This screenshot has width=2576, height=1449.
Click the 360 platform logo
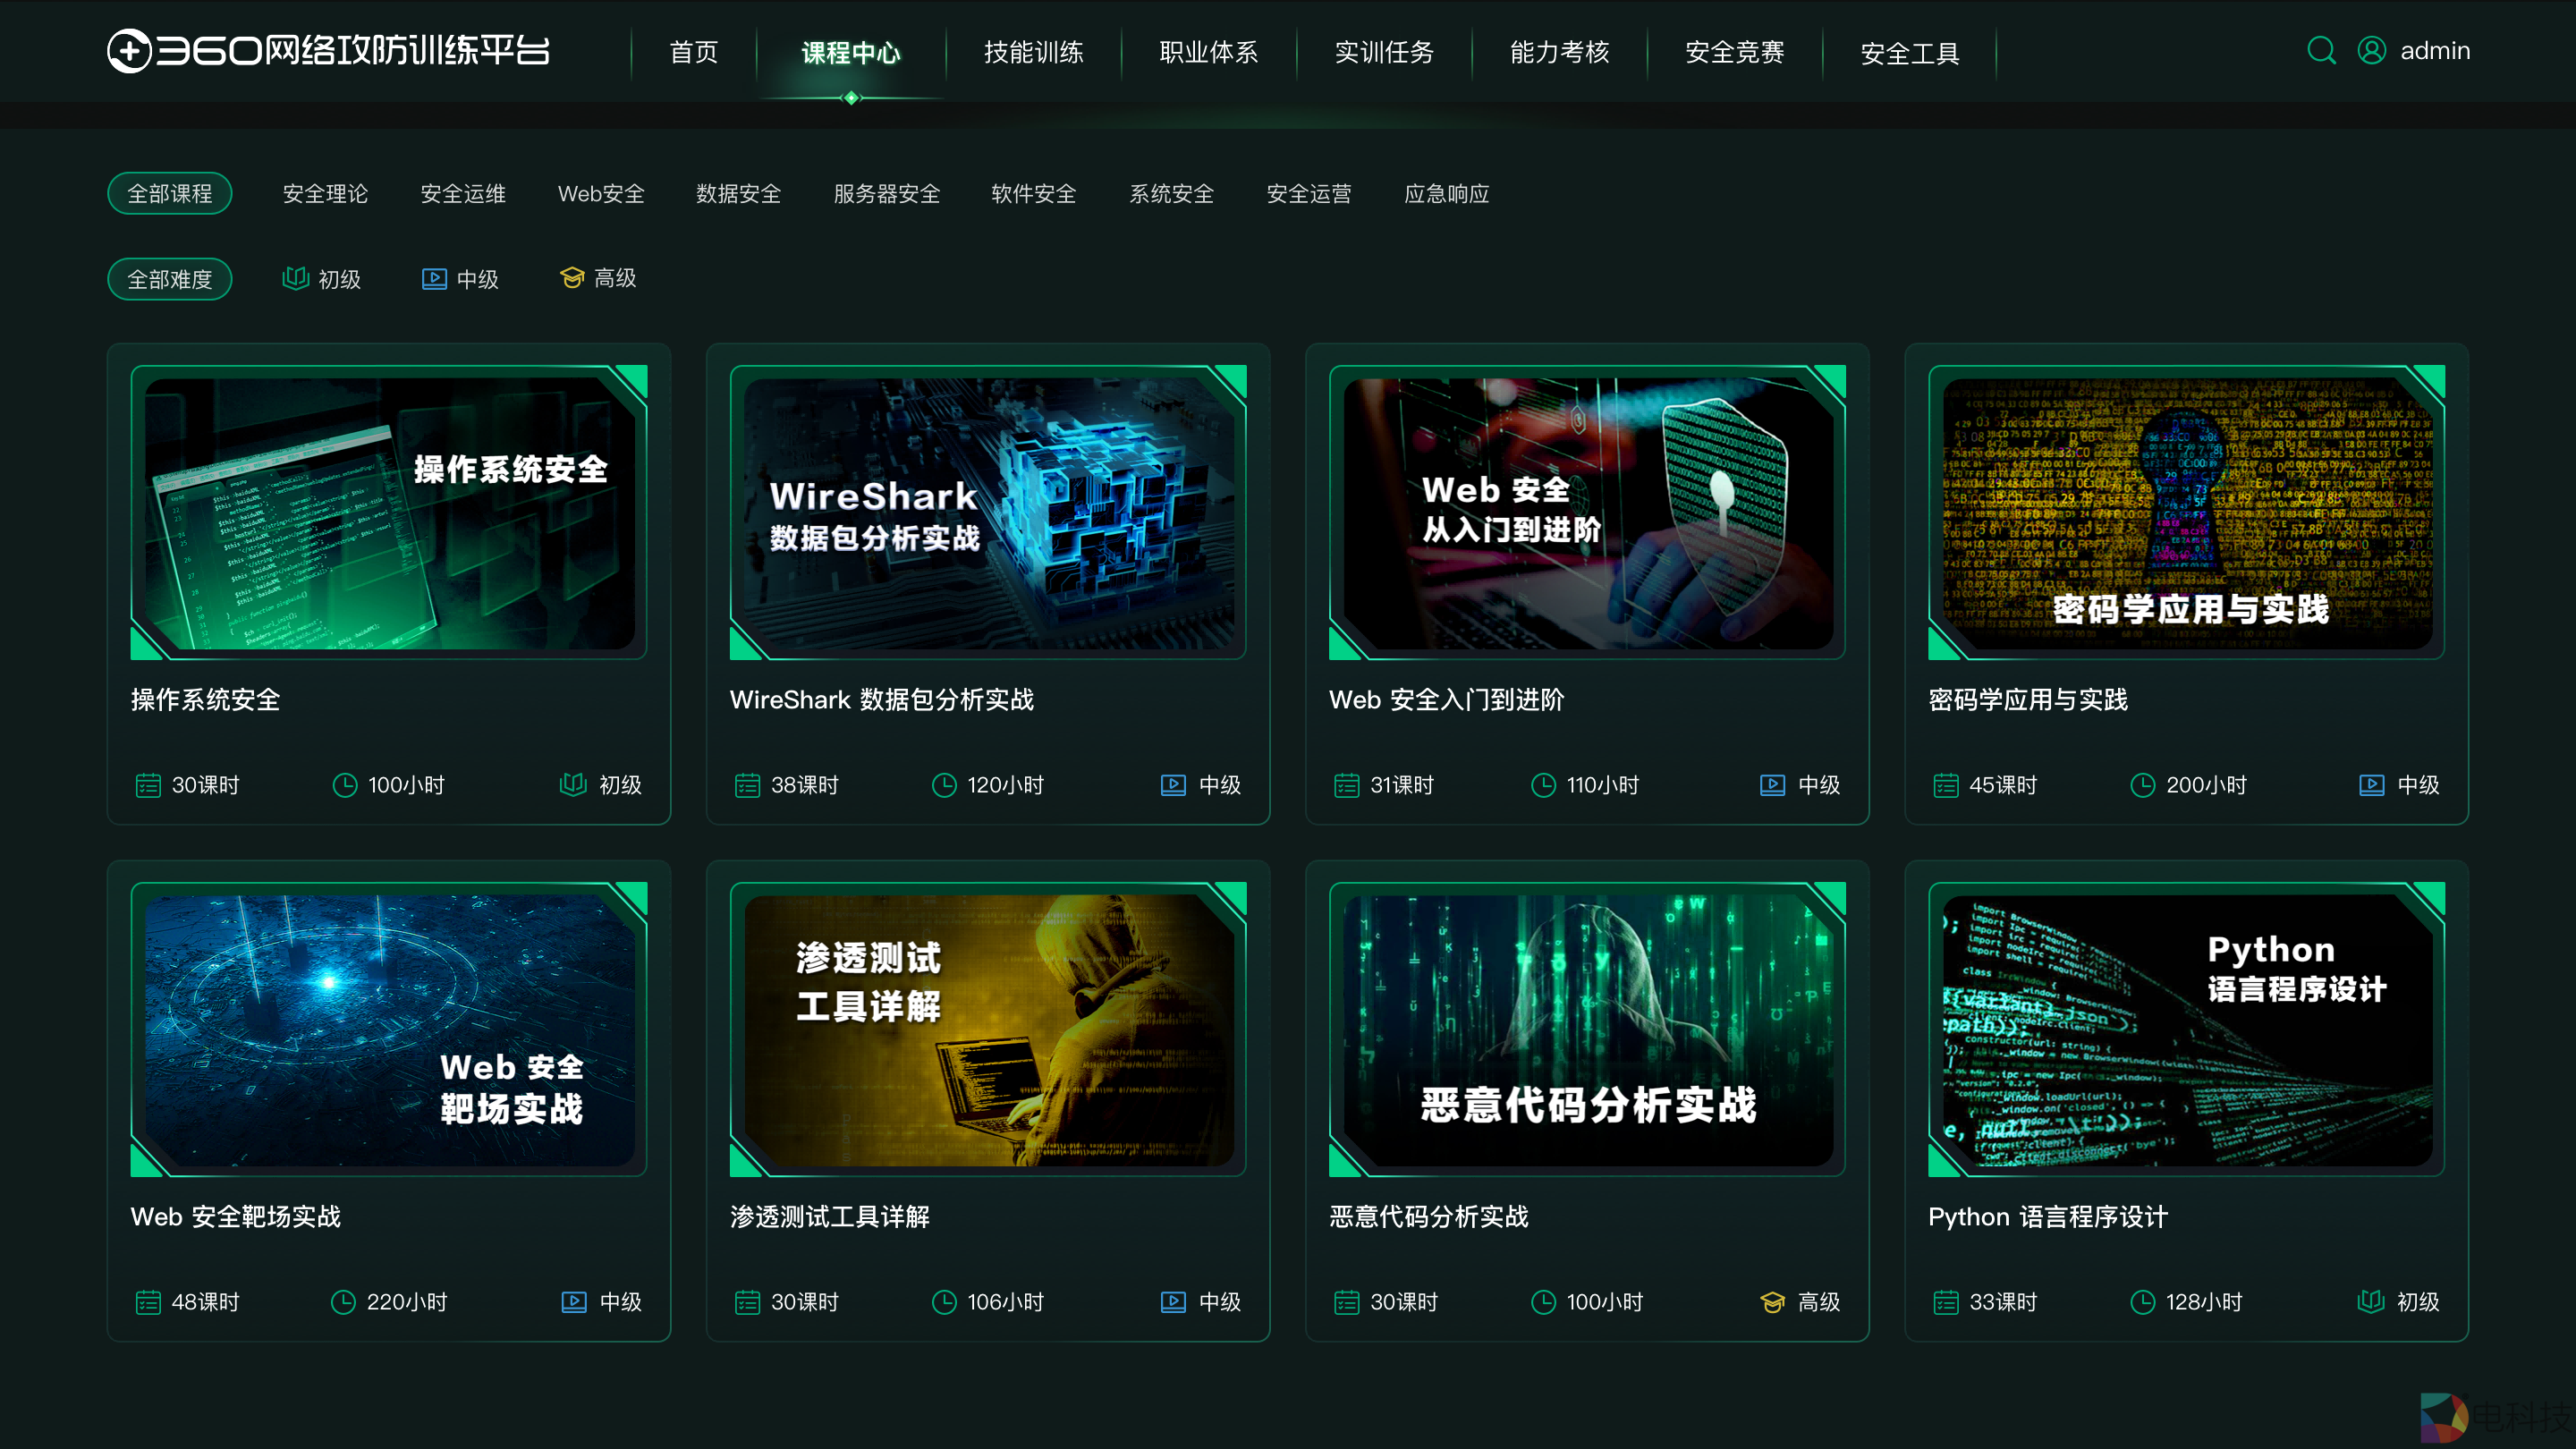pos(328,50)
